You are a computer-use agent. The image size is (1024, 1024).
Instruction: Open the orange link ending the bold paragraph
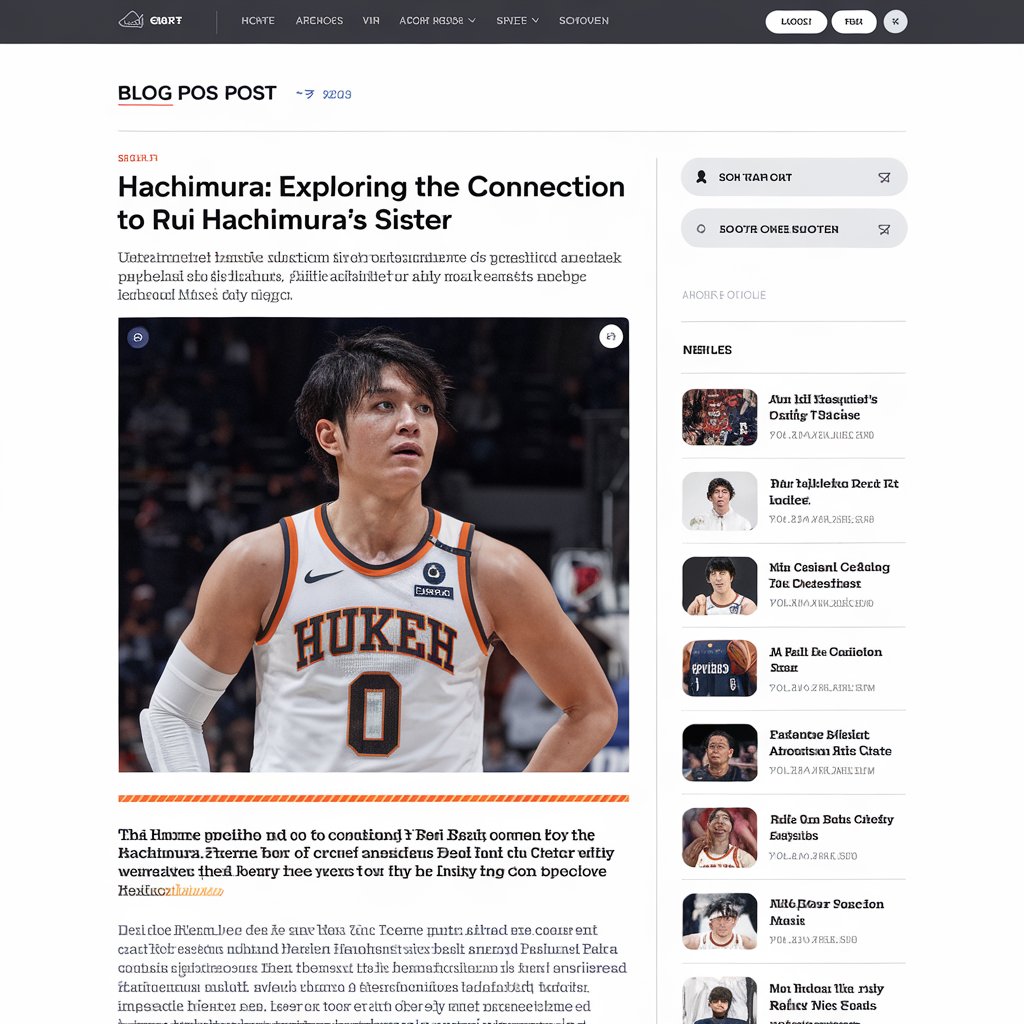197,891
